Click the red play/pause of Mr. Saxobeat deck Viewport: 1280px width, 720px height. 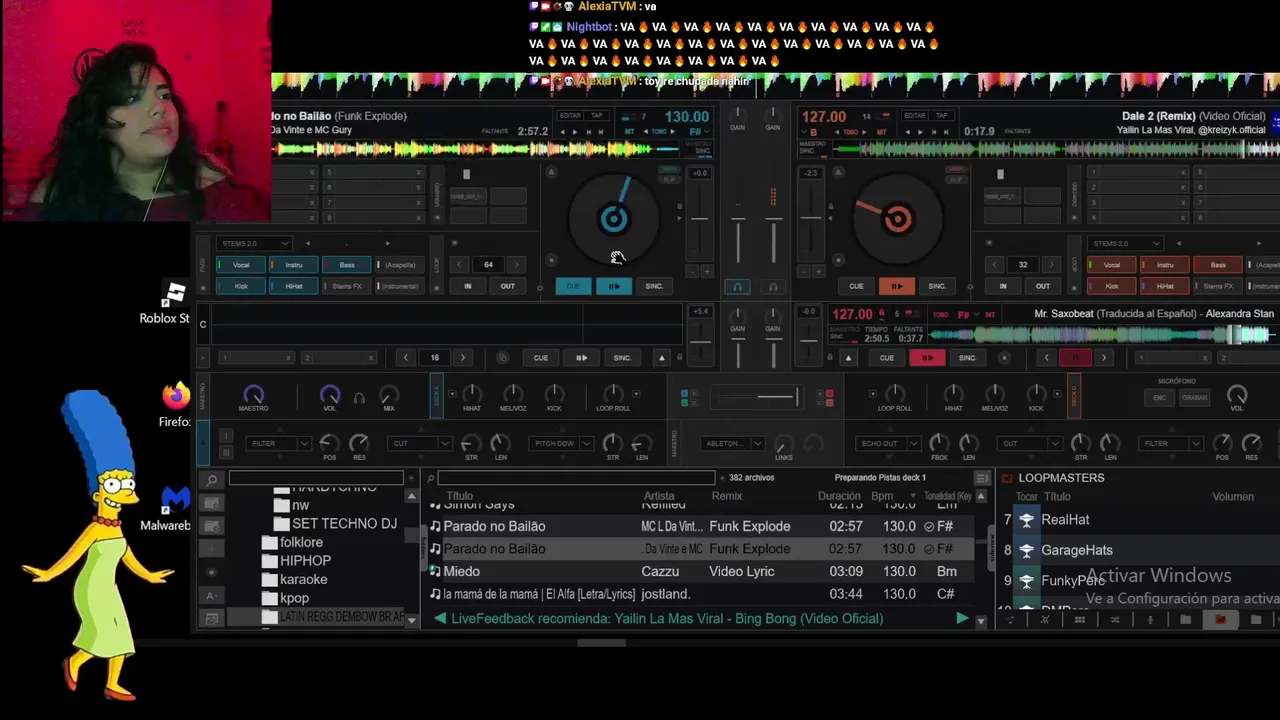coord(927,358)
